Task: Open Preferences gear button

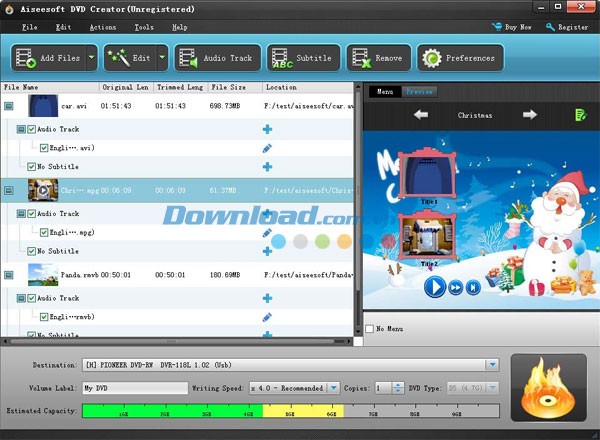Action: pyautogui.click(x=460, y=58)
